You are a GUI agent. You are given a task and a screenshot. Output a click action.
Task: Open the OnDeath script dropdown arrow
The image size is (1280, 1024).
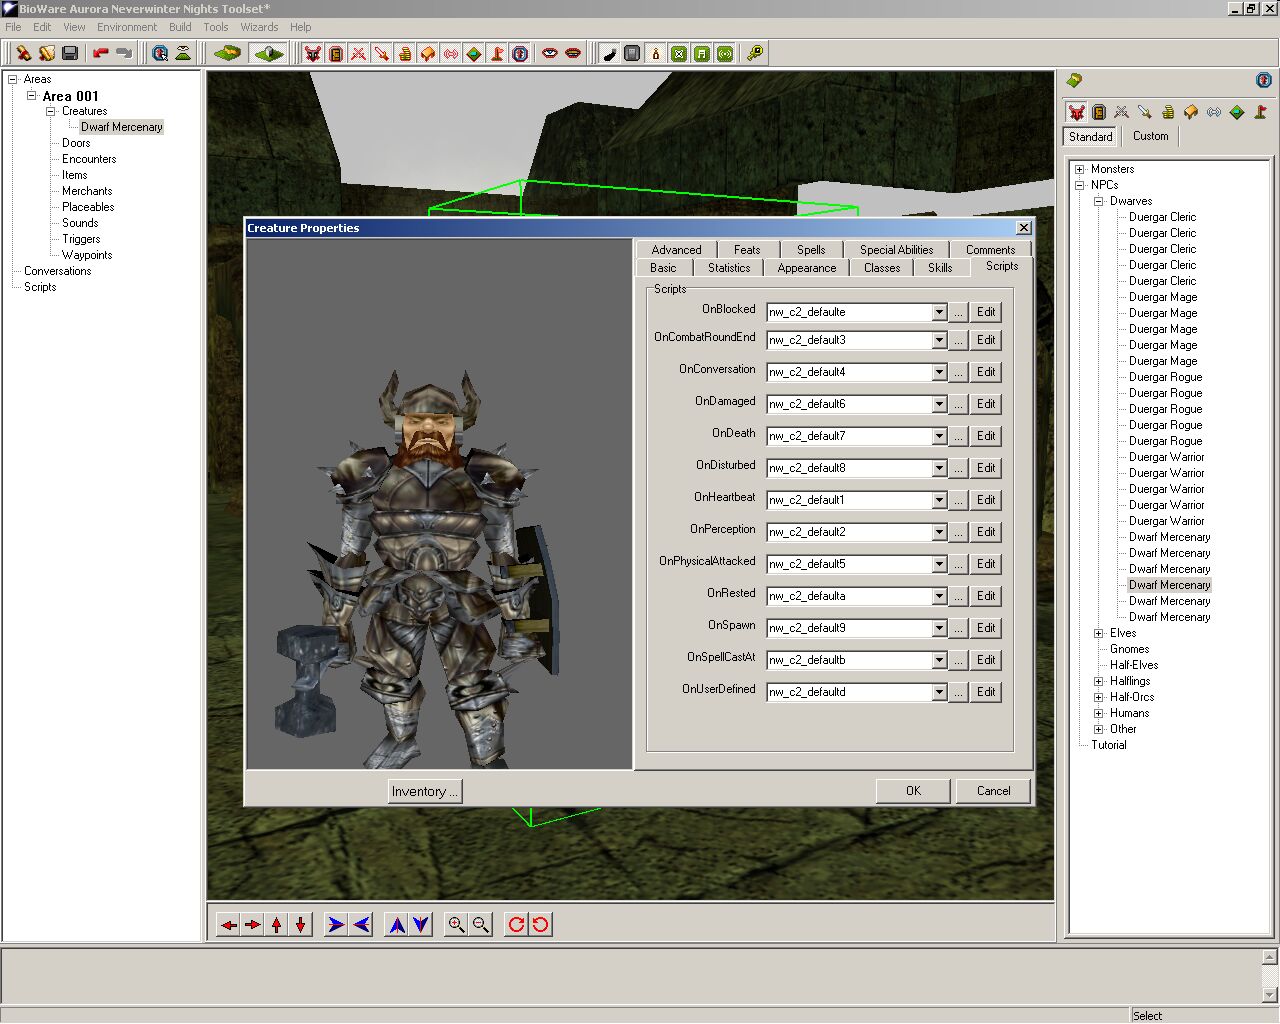(939, 436)
